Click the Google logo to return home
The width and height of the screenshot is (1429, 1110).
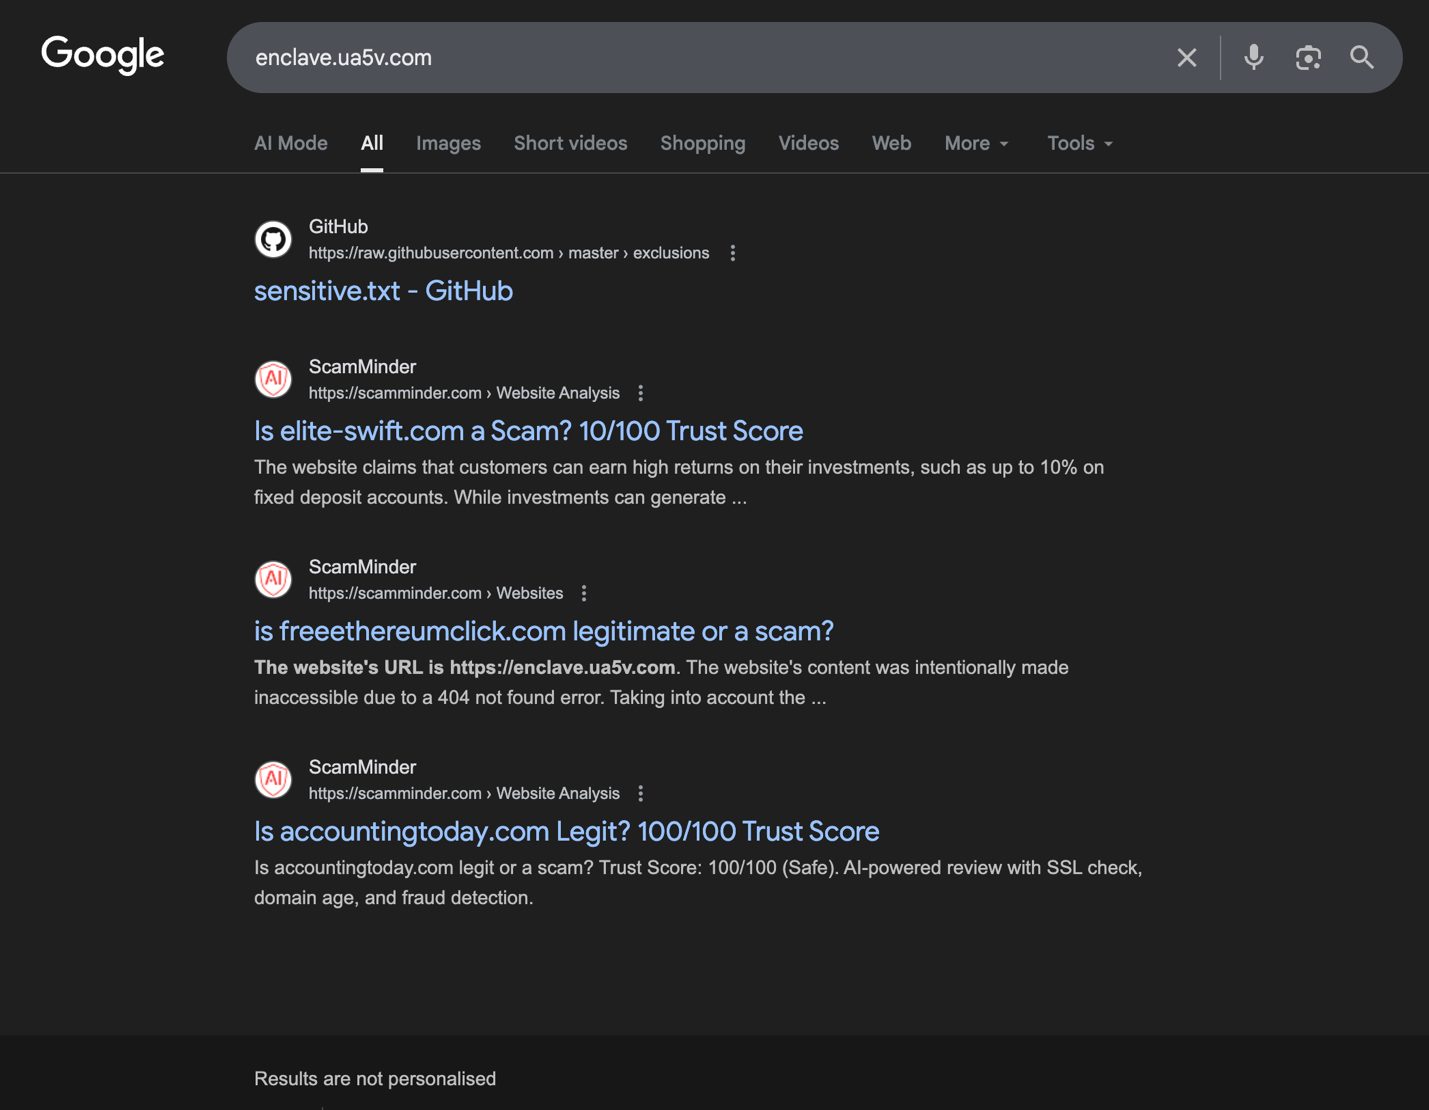click(x=102, y=55)
